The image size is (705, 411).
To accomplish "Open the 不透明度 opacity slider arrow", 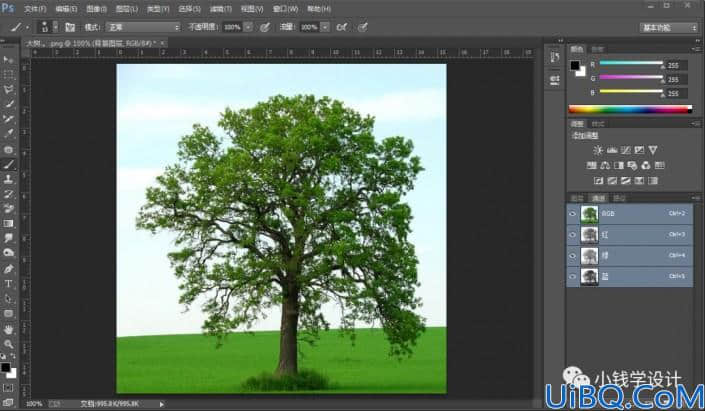I will (x=248, y=27).
